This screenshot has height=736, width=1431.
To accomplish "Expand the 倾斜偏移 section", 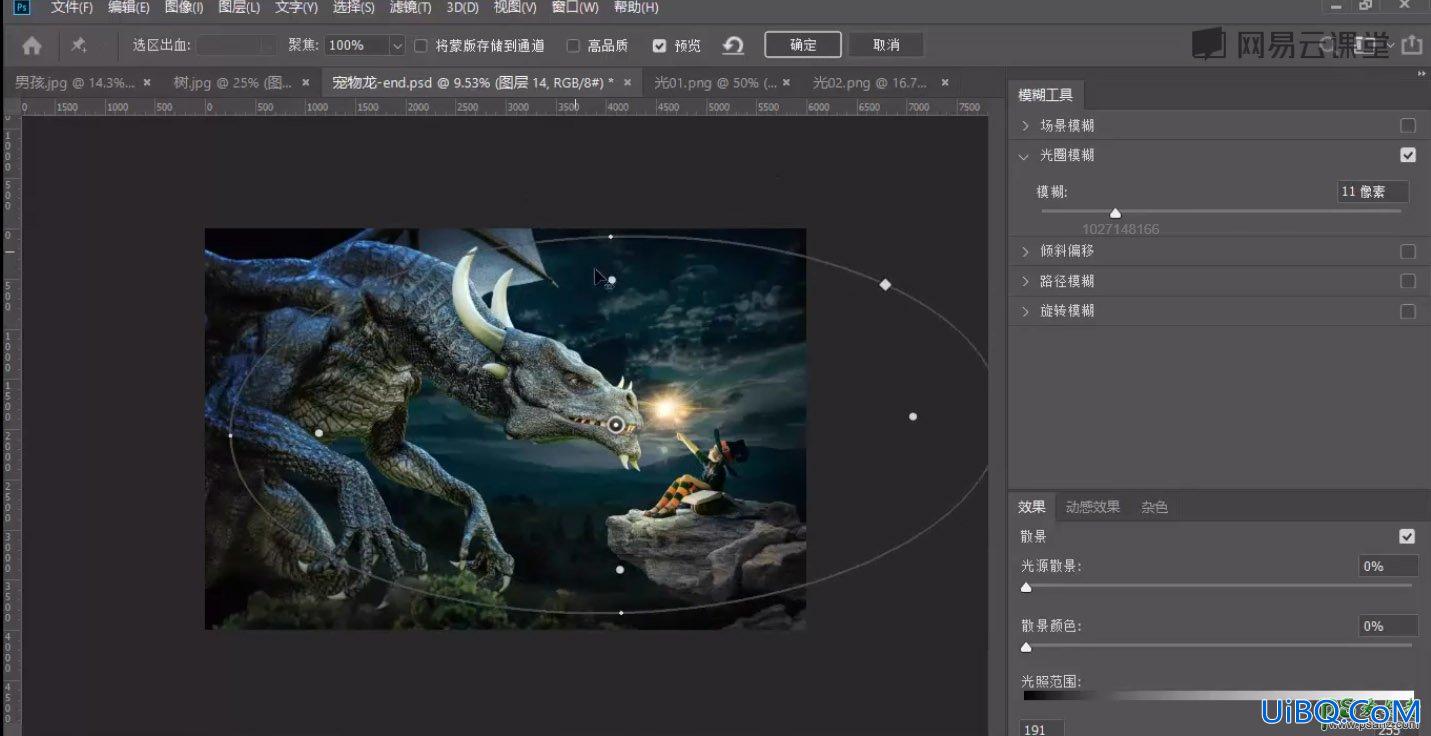I will click(1025, 252).
